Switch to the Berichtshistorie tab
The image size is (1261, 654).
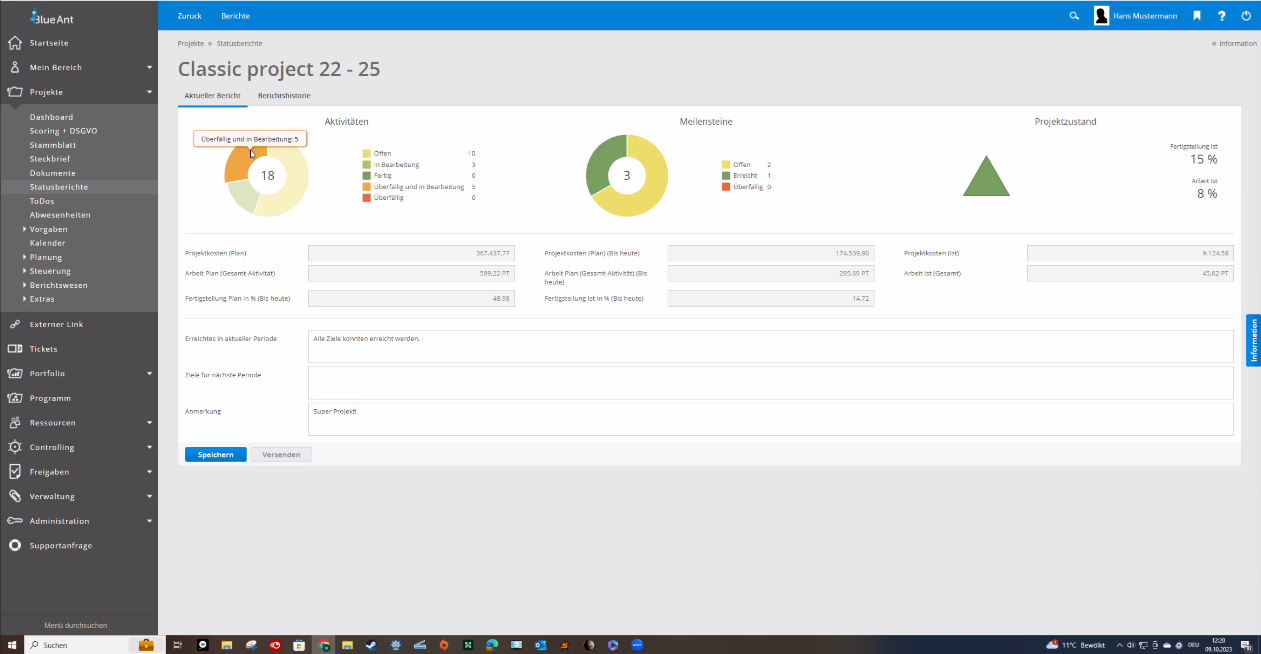click(284, 96)
